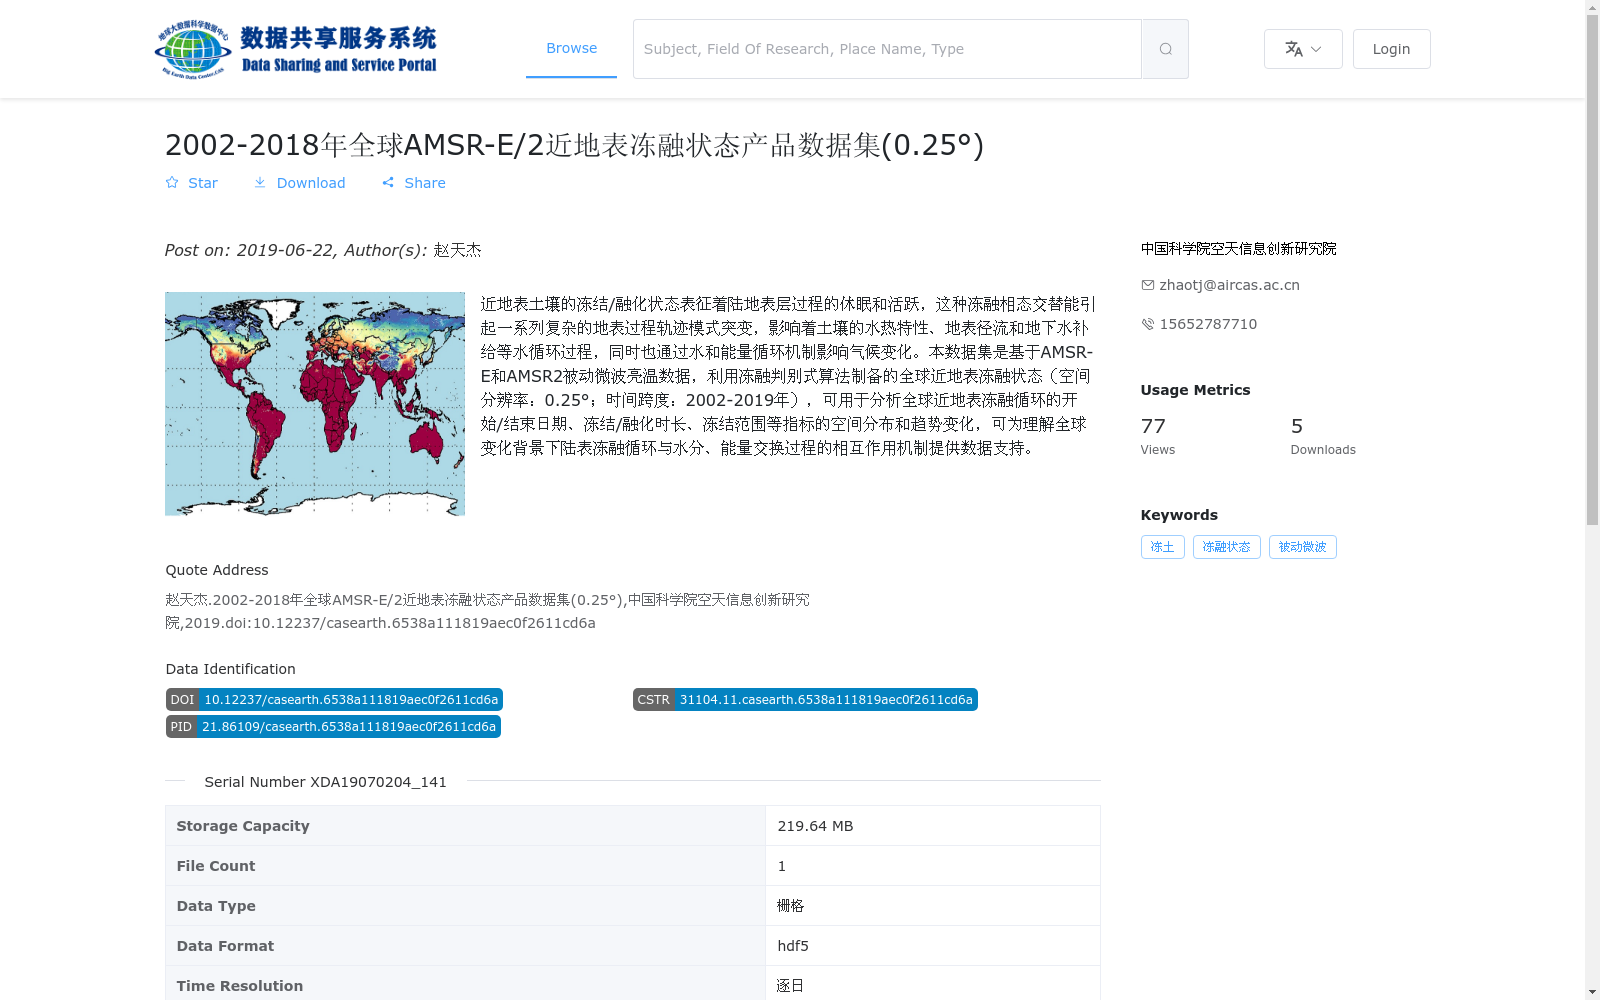This screenshot has width=1600, height=1000.
Task: Click the scrollbar down arrow
Action: click(x=1592, y=992)
